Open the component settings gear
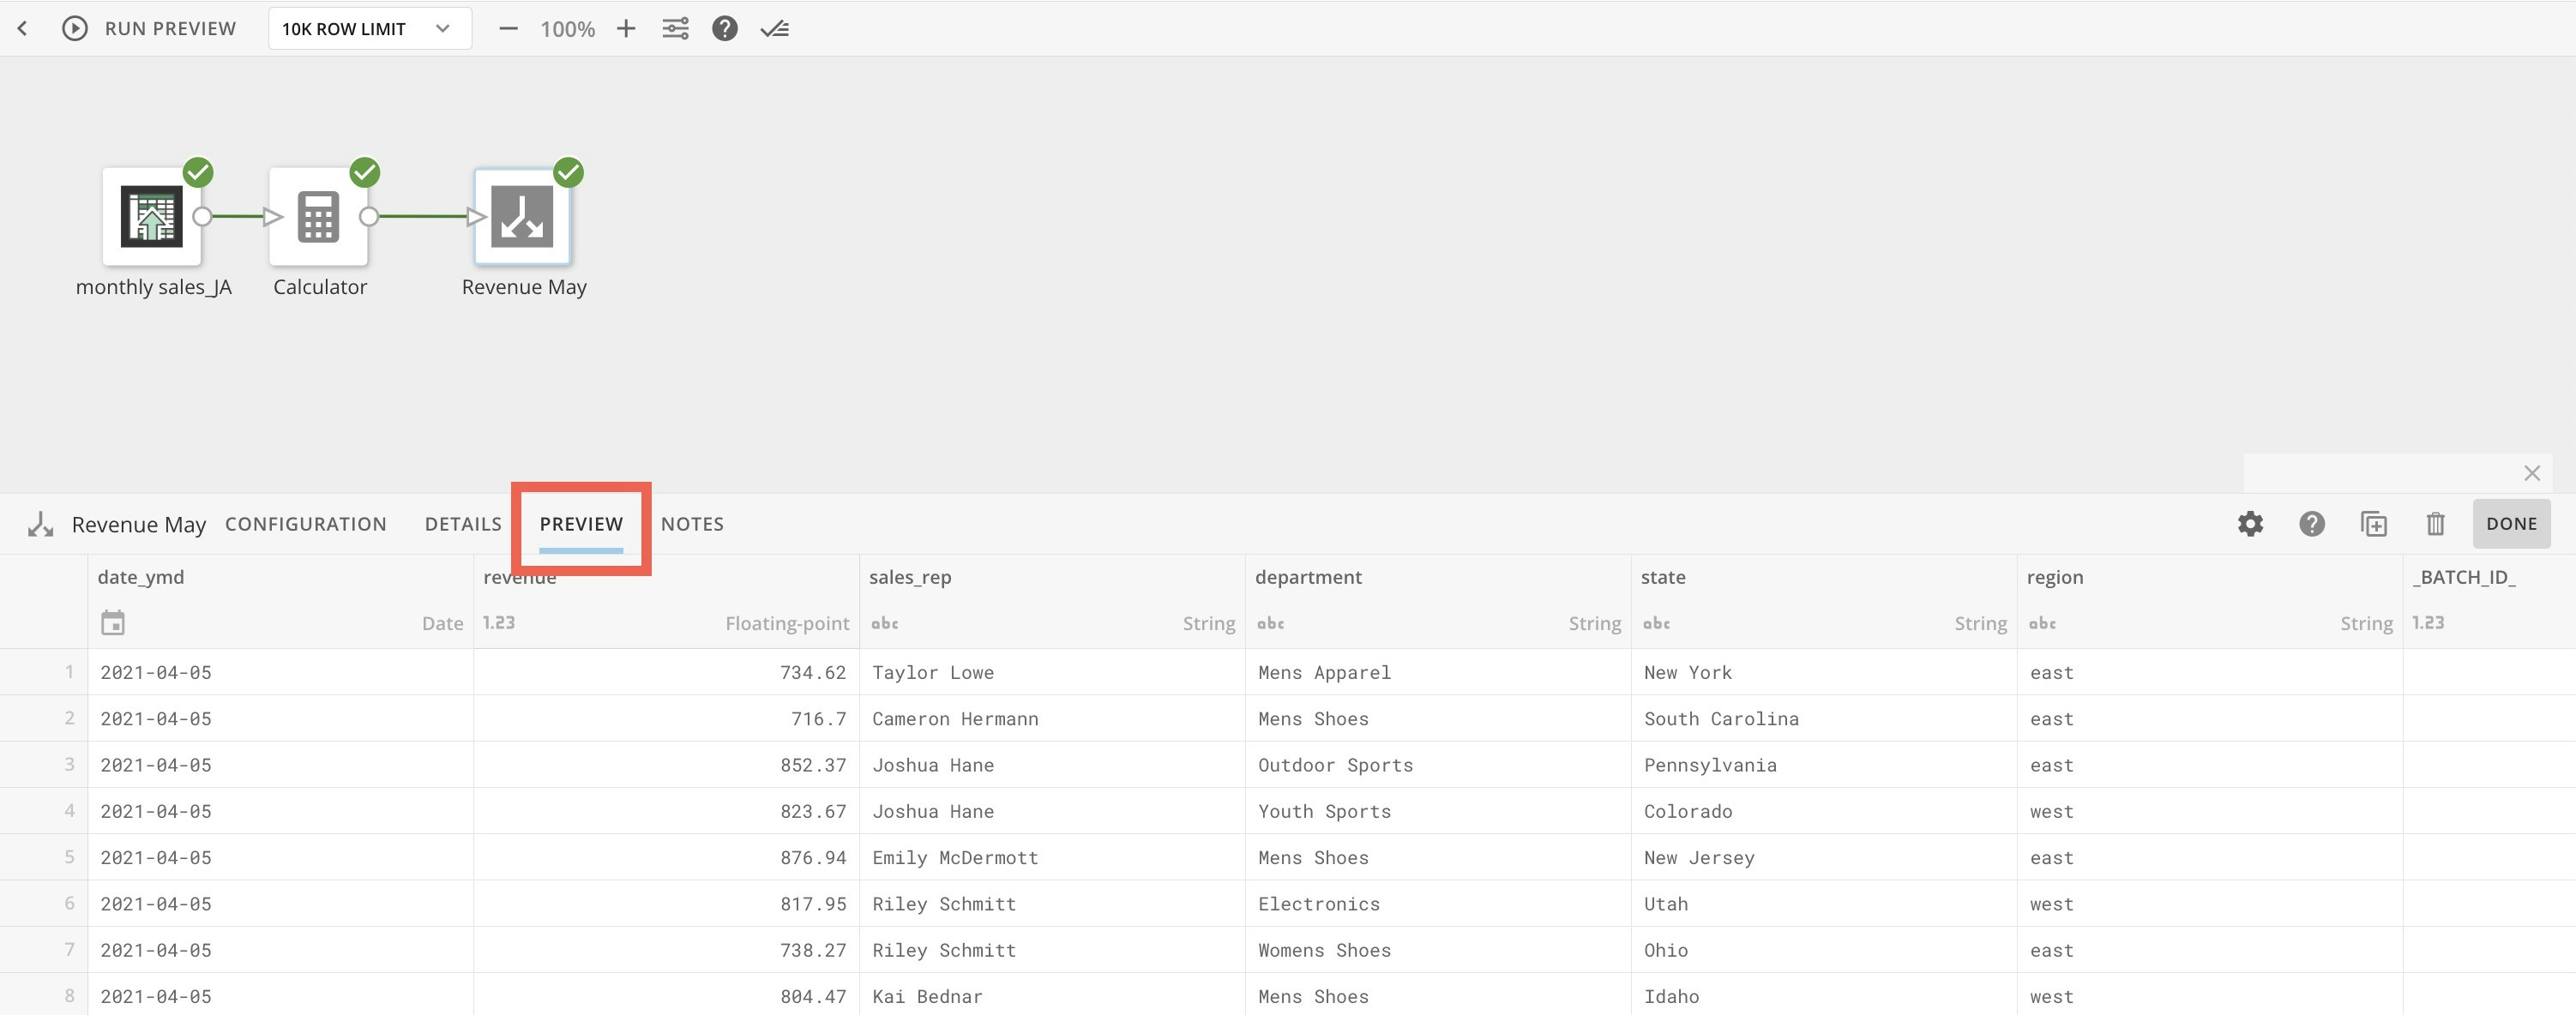This screenshot has height=1015, width=2576. click(x=2250, y=524)
